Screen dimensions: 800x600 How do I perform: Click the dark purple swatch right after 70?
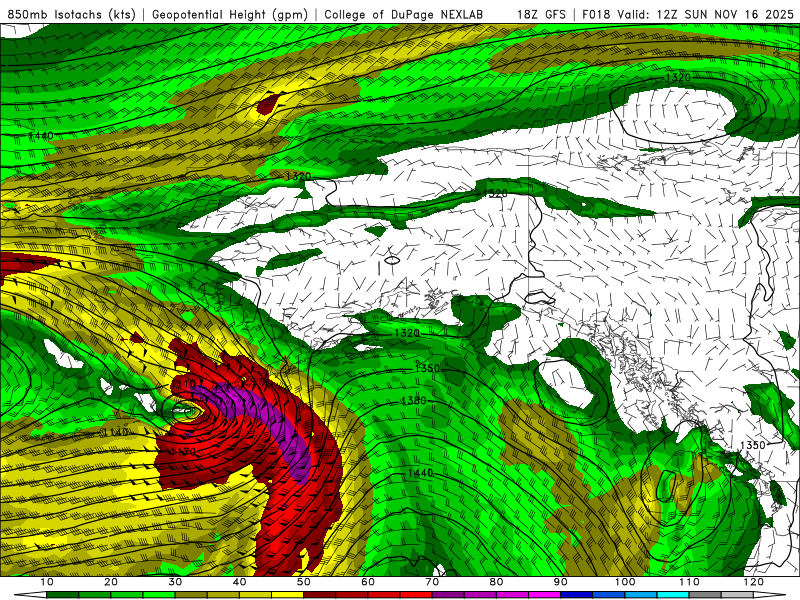pos(448,595)
